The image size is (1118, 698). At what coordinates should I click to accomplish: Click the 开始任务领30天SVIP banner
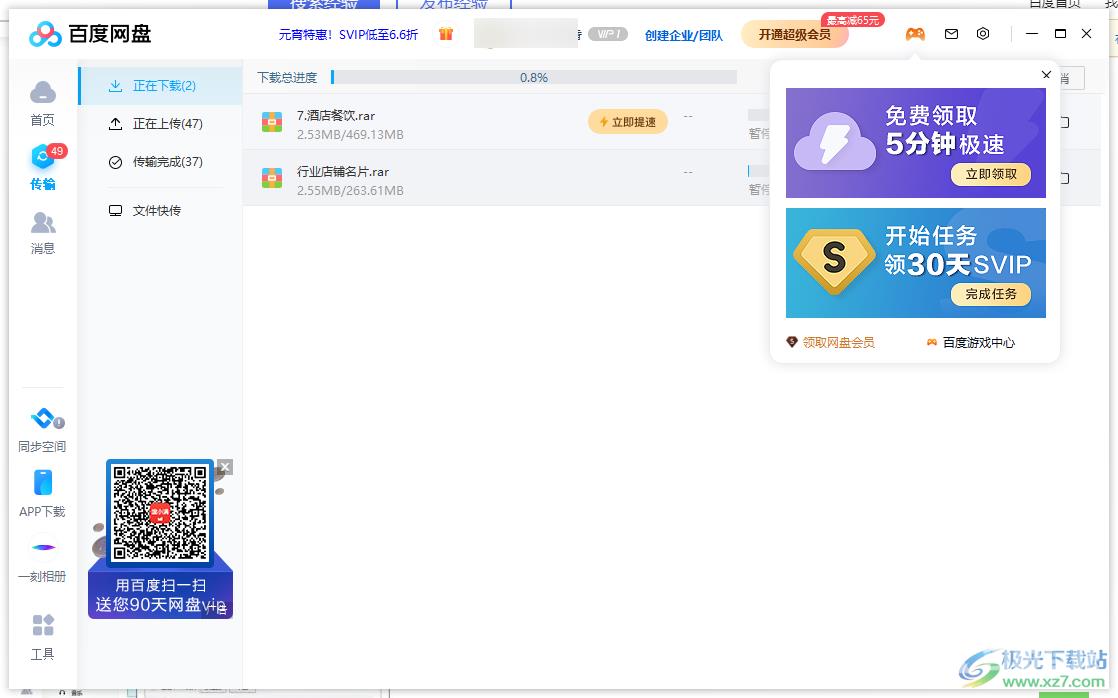click(x=916, y=263)
